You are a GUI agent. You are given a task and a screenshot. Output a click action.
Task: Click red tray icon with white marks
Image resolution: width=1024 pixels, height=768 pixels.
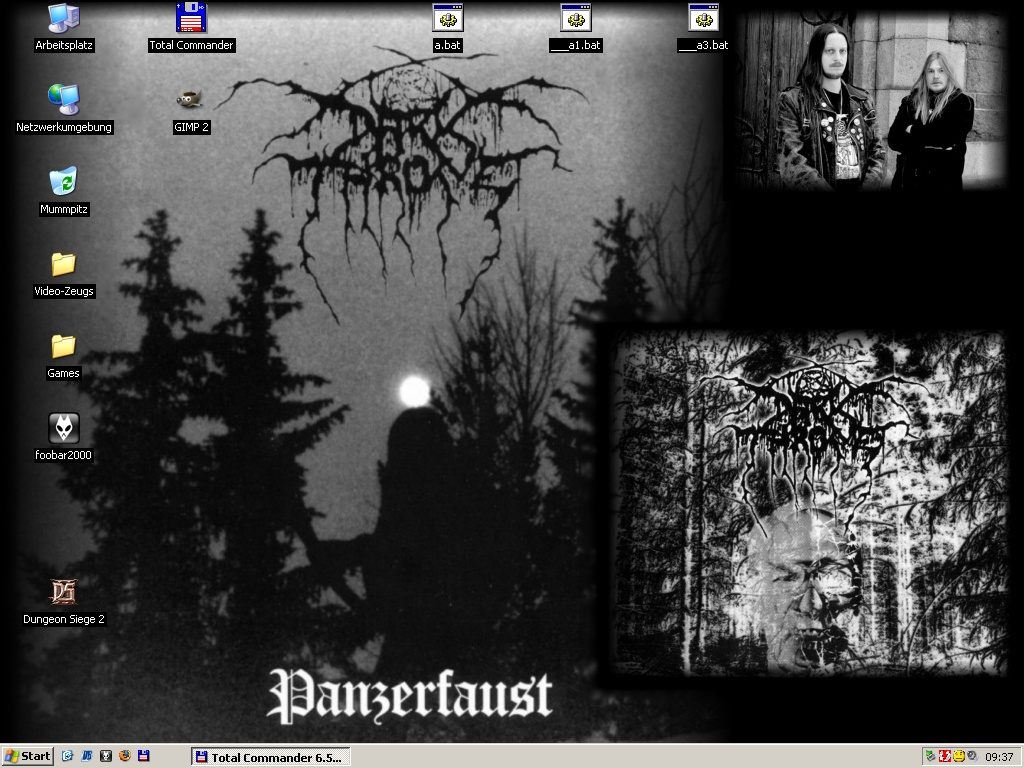[x=944, y=756]
